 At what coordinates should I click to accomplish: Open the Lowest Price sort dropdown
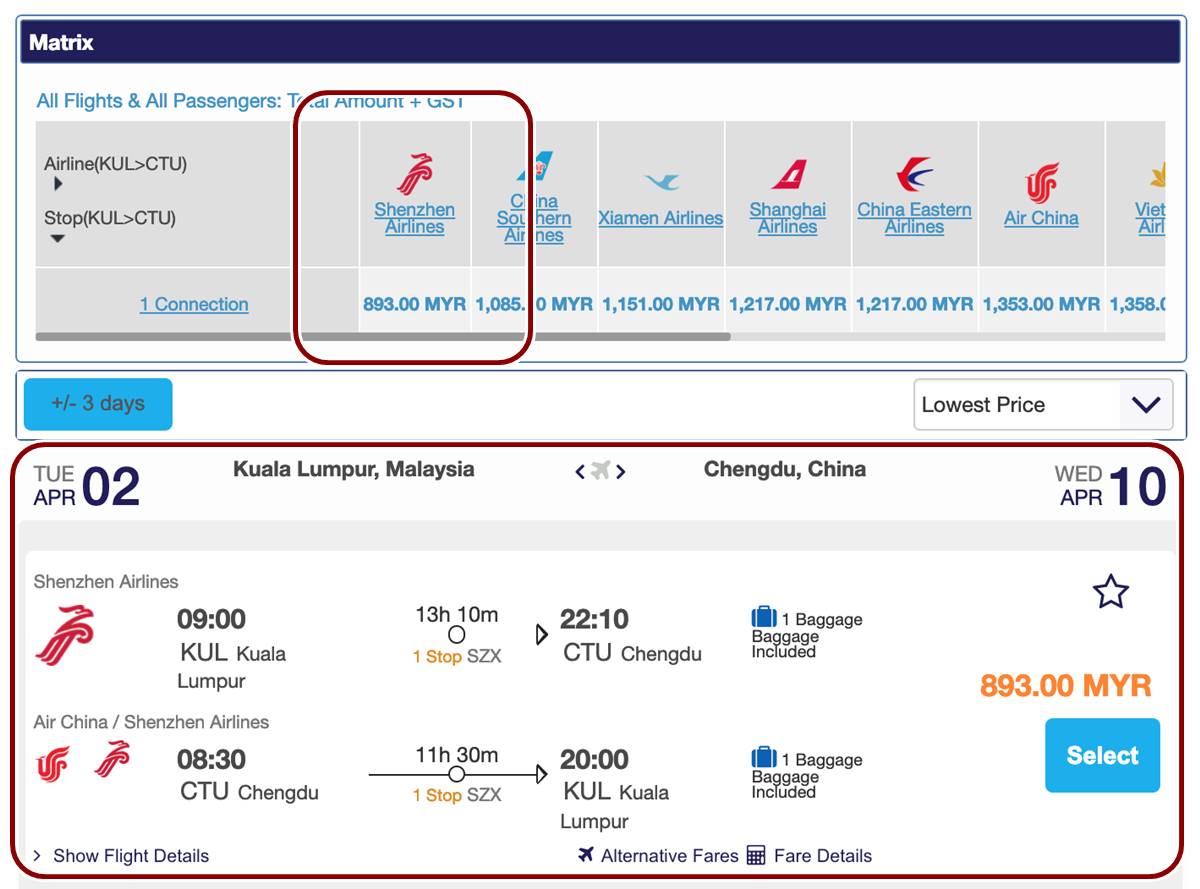[x=1043, y=405]
